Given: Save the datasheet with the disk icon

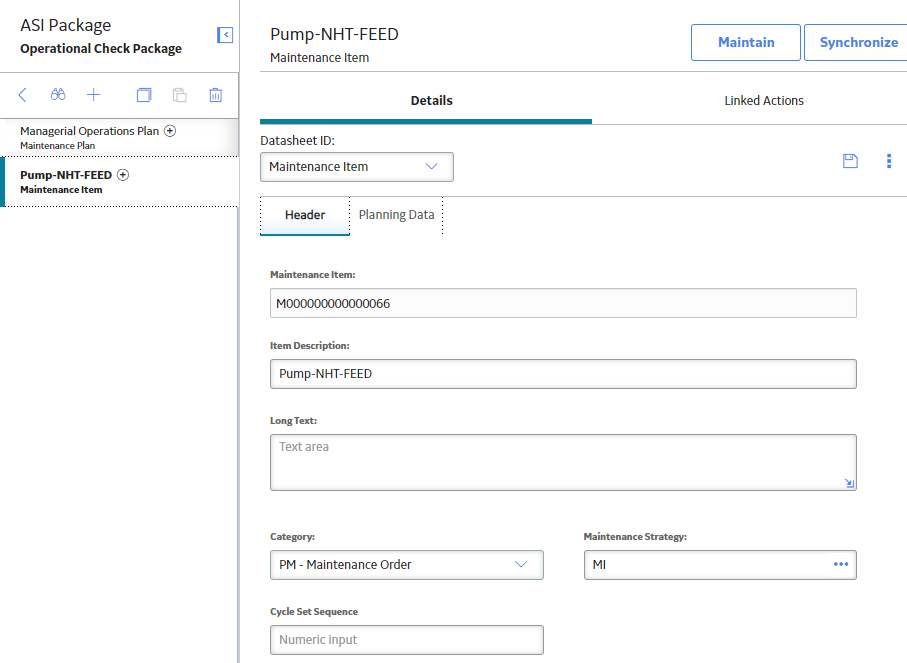Looking at the screenshot, I should click(x=850, y=161).
